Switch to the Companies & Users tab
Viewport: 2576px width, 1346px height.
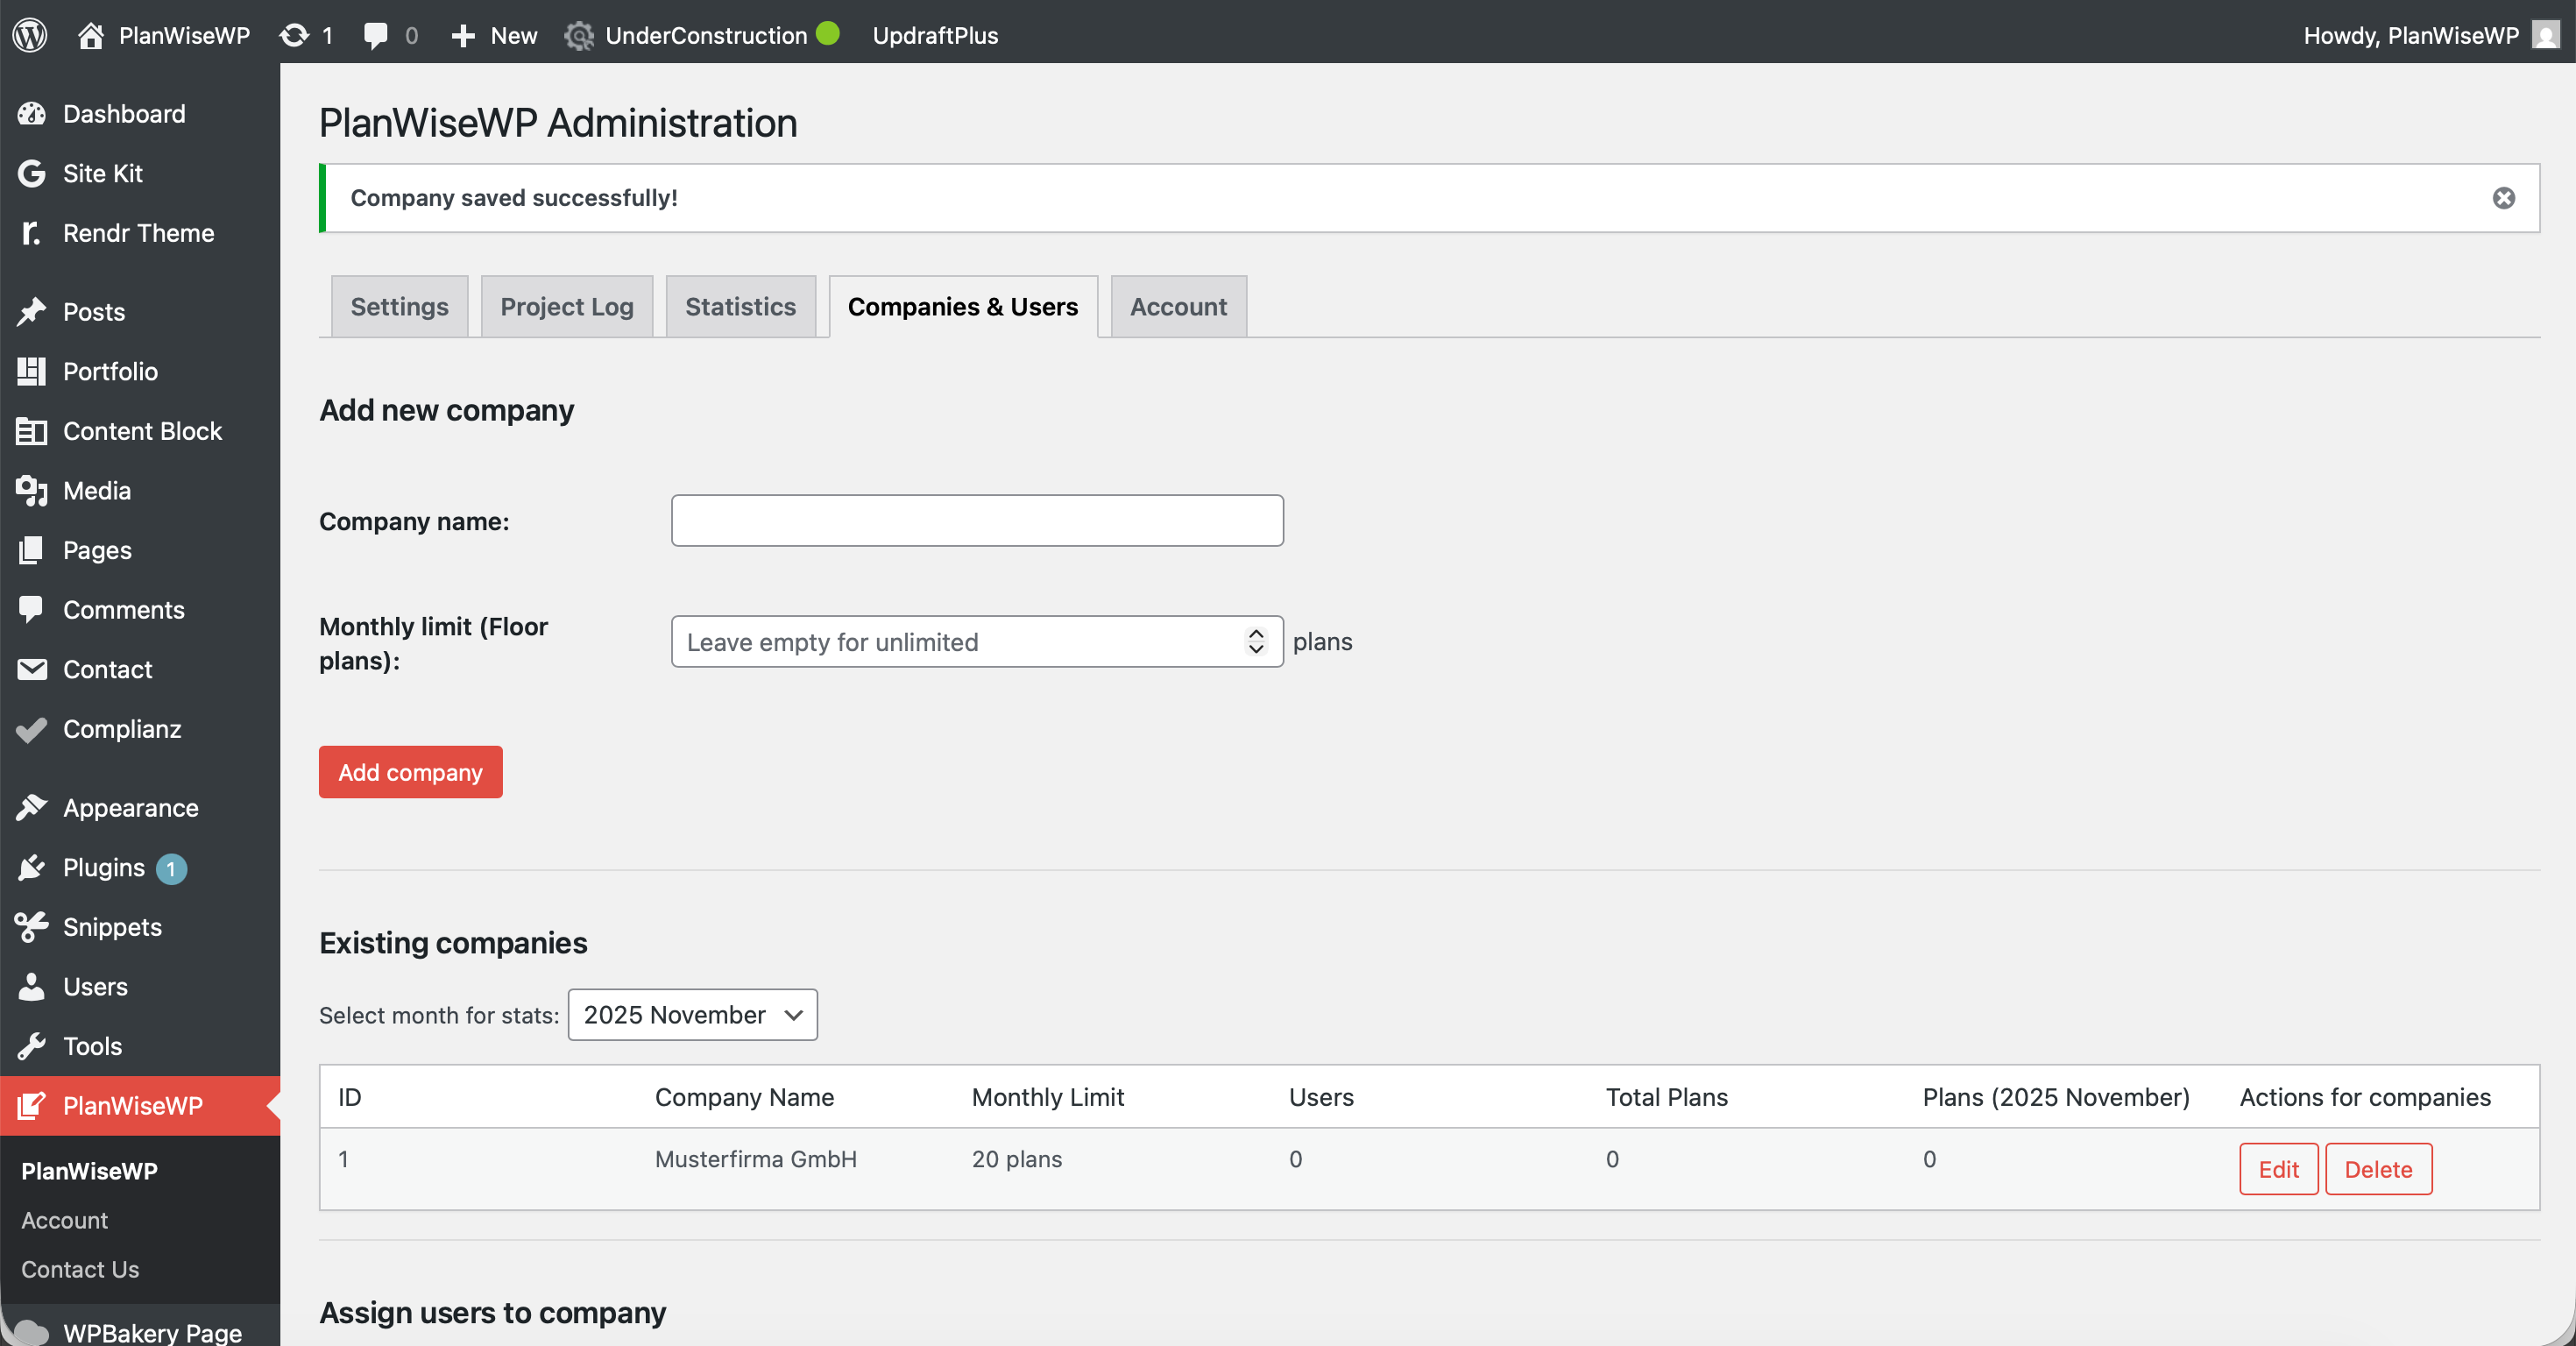(x=961, y=306)
